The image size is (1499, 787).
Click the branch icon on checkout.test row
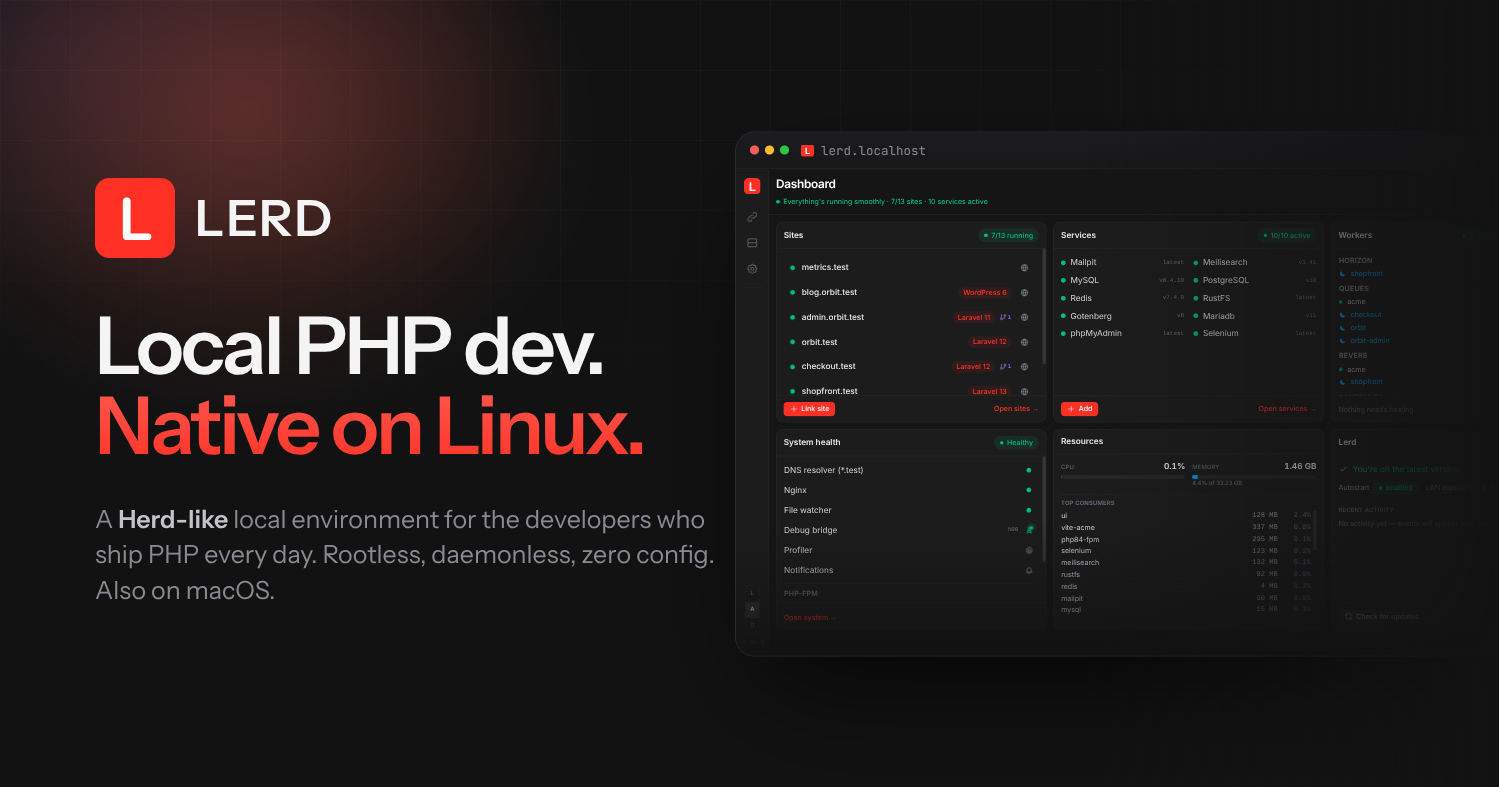click(1005, 367)
